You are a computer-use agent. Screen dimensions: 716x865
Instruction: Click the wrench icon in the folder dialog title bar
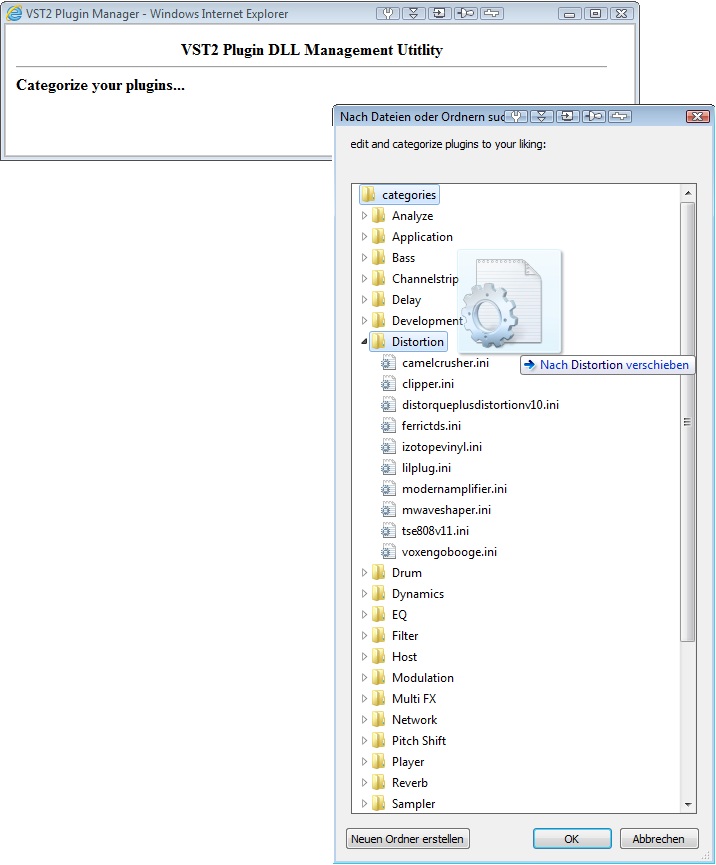coord(517,116)
